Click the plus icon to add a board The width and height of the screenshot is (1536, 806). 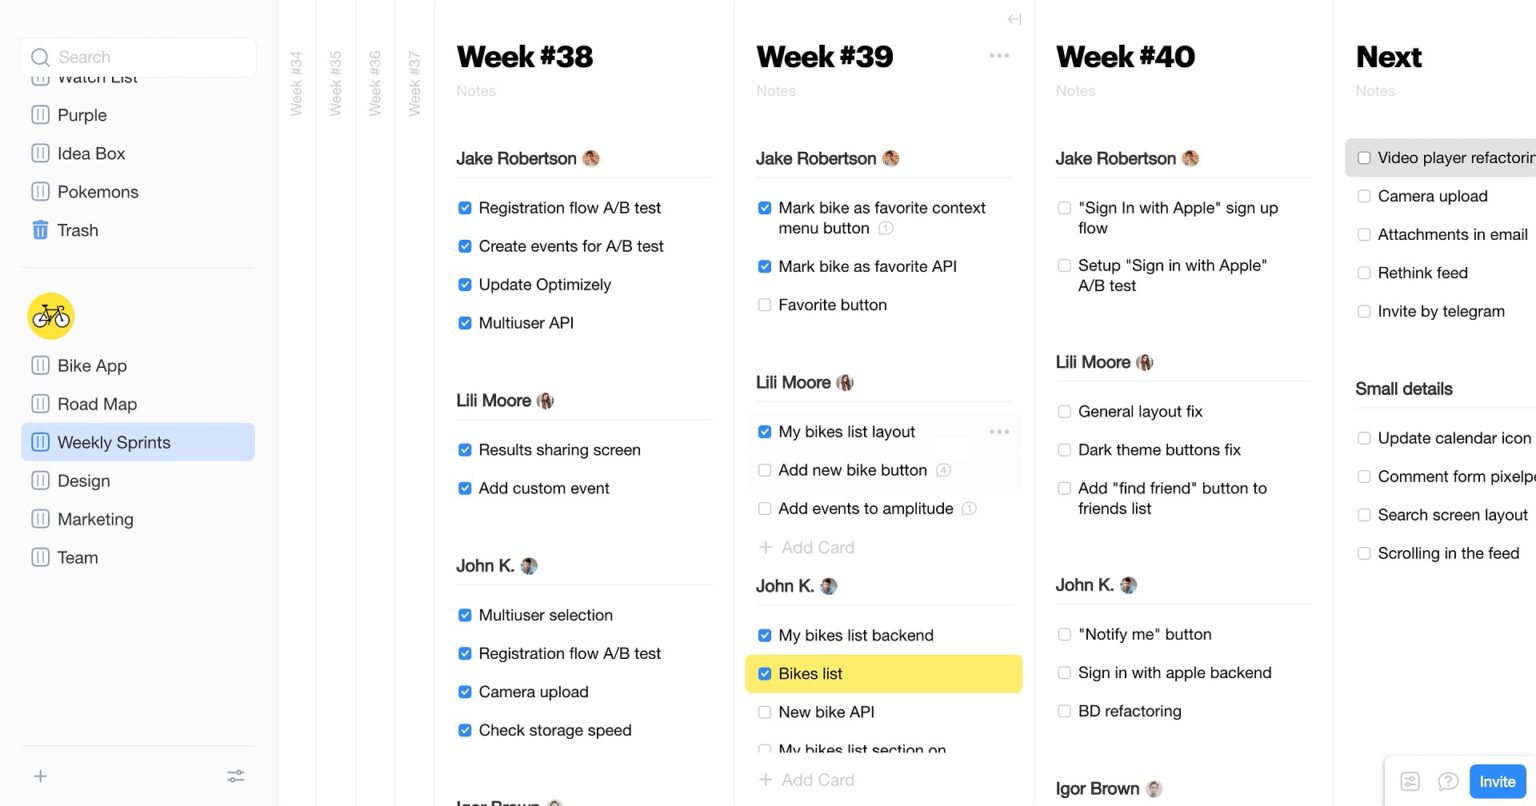[x=40, y=776]
